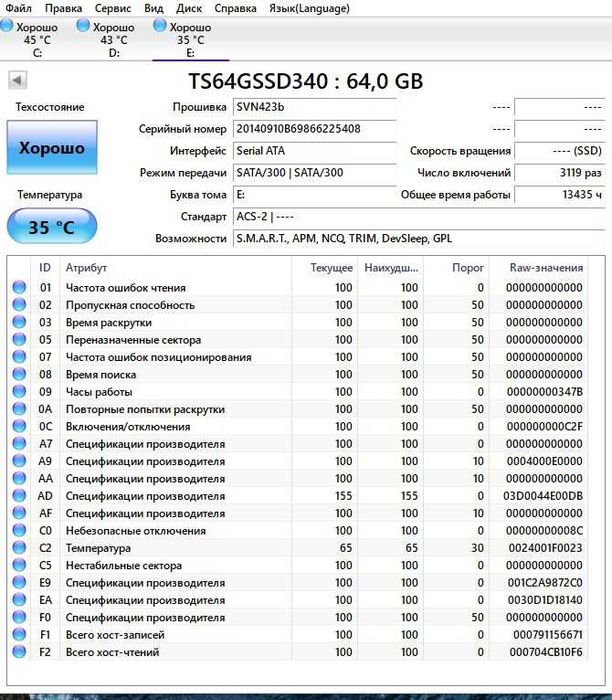
Task: Click the Атрибут column header
Action: [x=175, y=267]
